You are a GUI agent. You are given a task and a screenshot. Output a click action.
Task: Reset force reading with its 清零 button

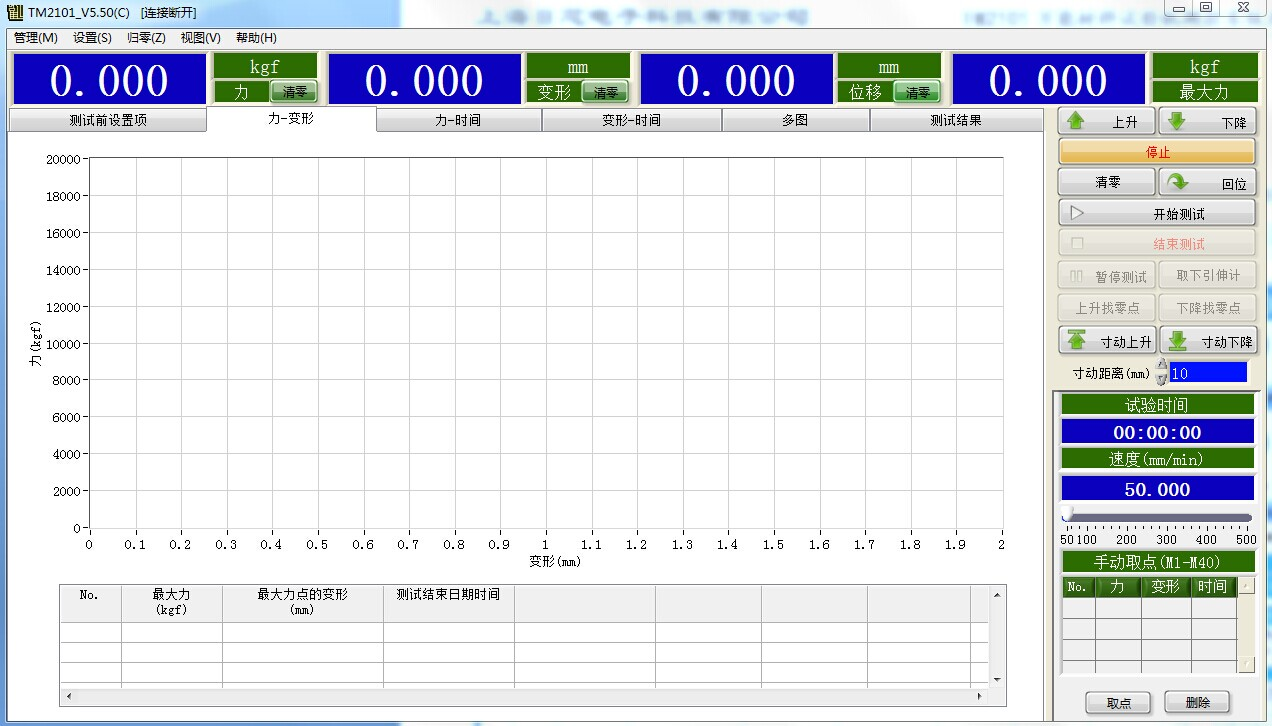[x=294, y=92]
